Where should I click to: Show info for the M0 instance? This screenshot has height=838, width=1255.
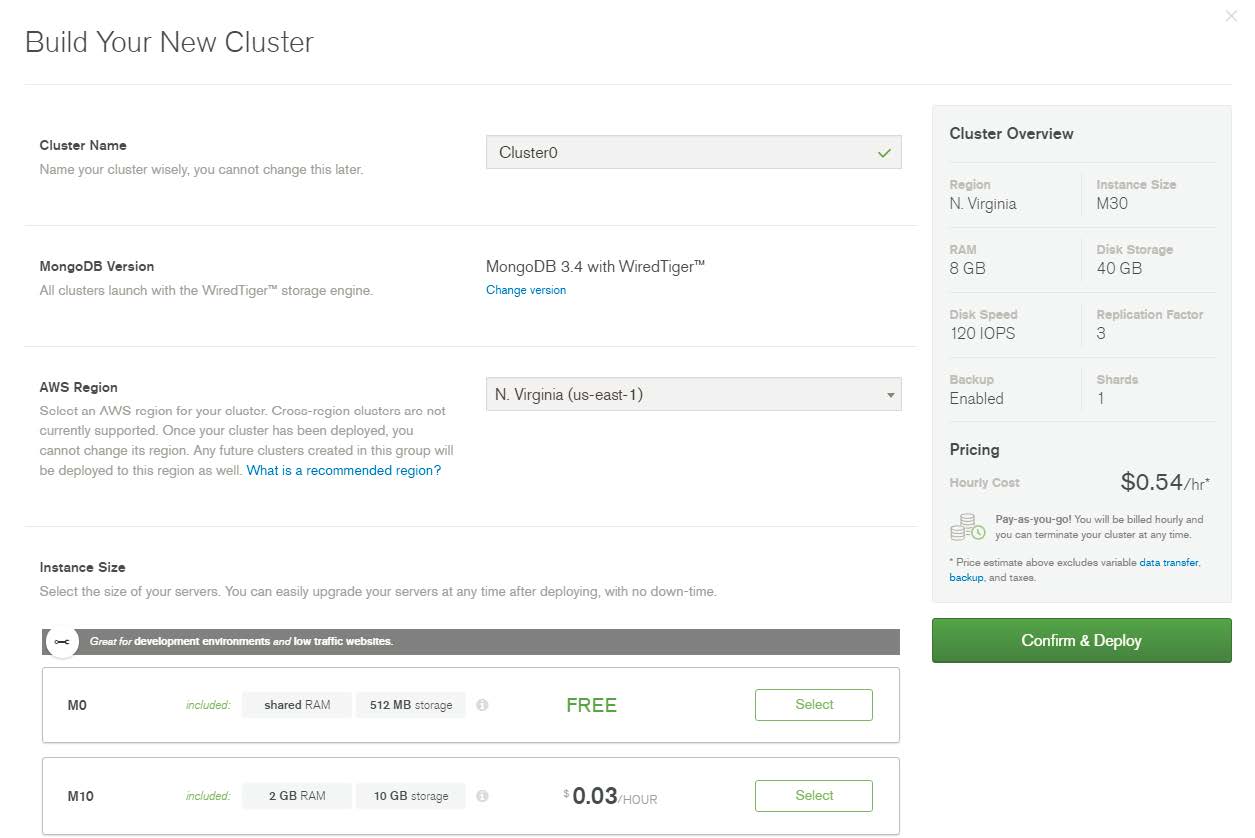click(482, 705)
